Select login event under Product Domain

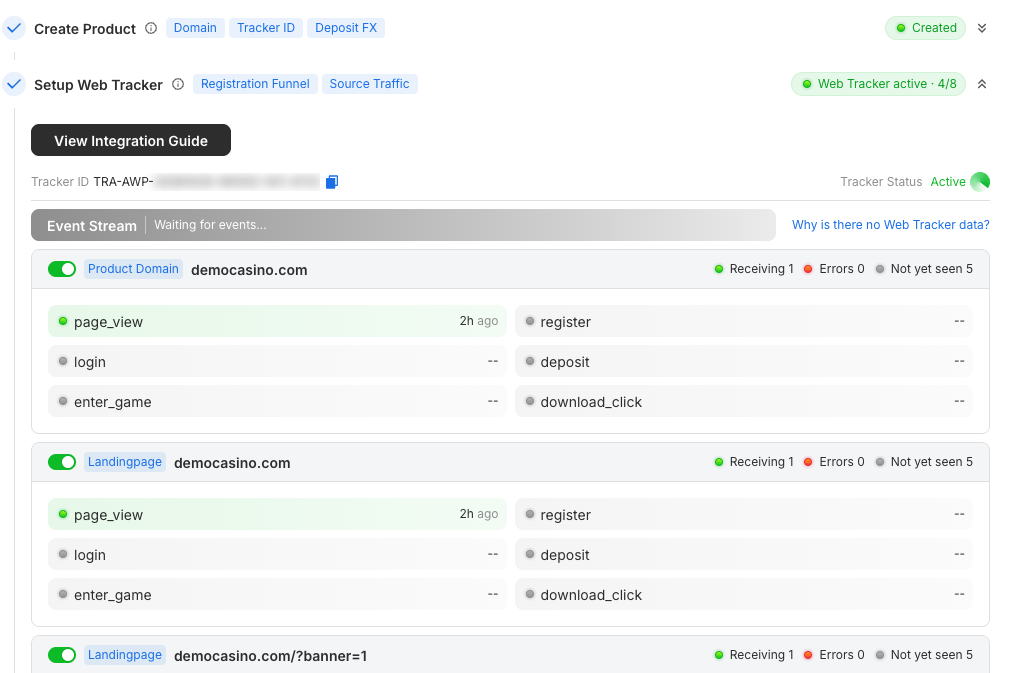277,361
